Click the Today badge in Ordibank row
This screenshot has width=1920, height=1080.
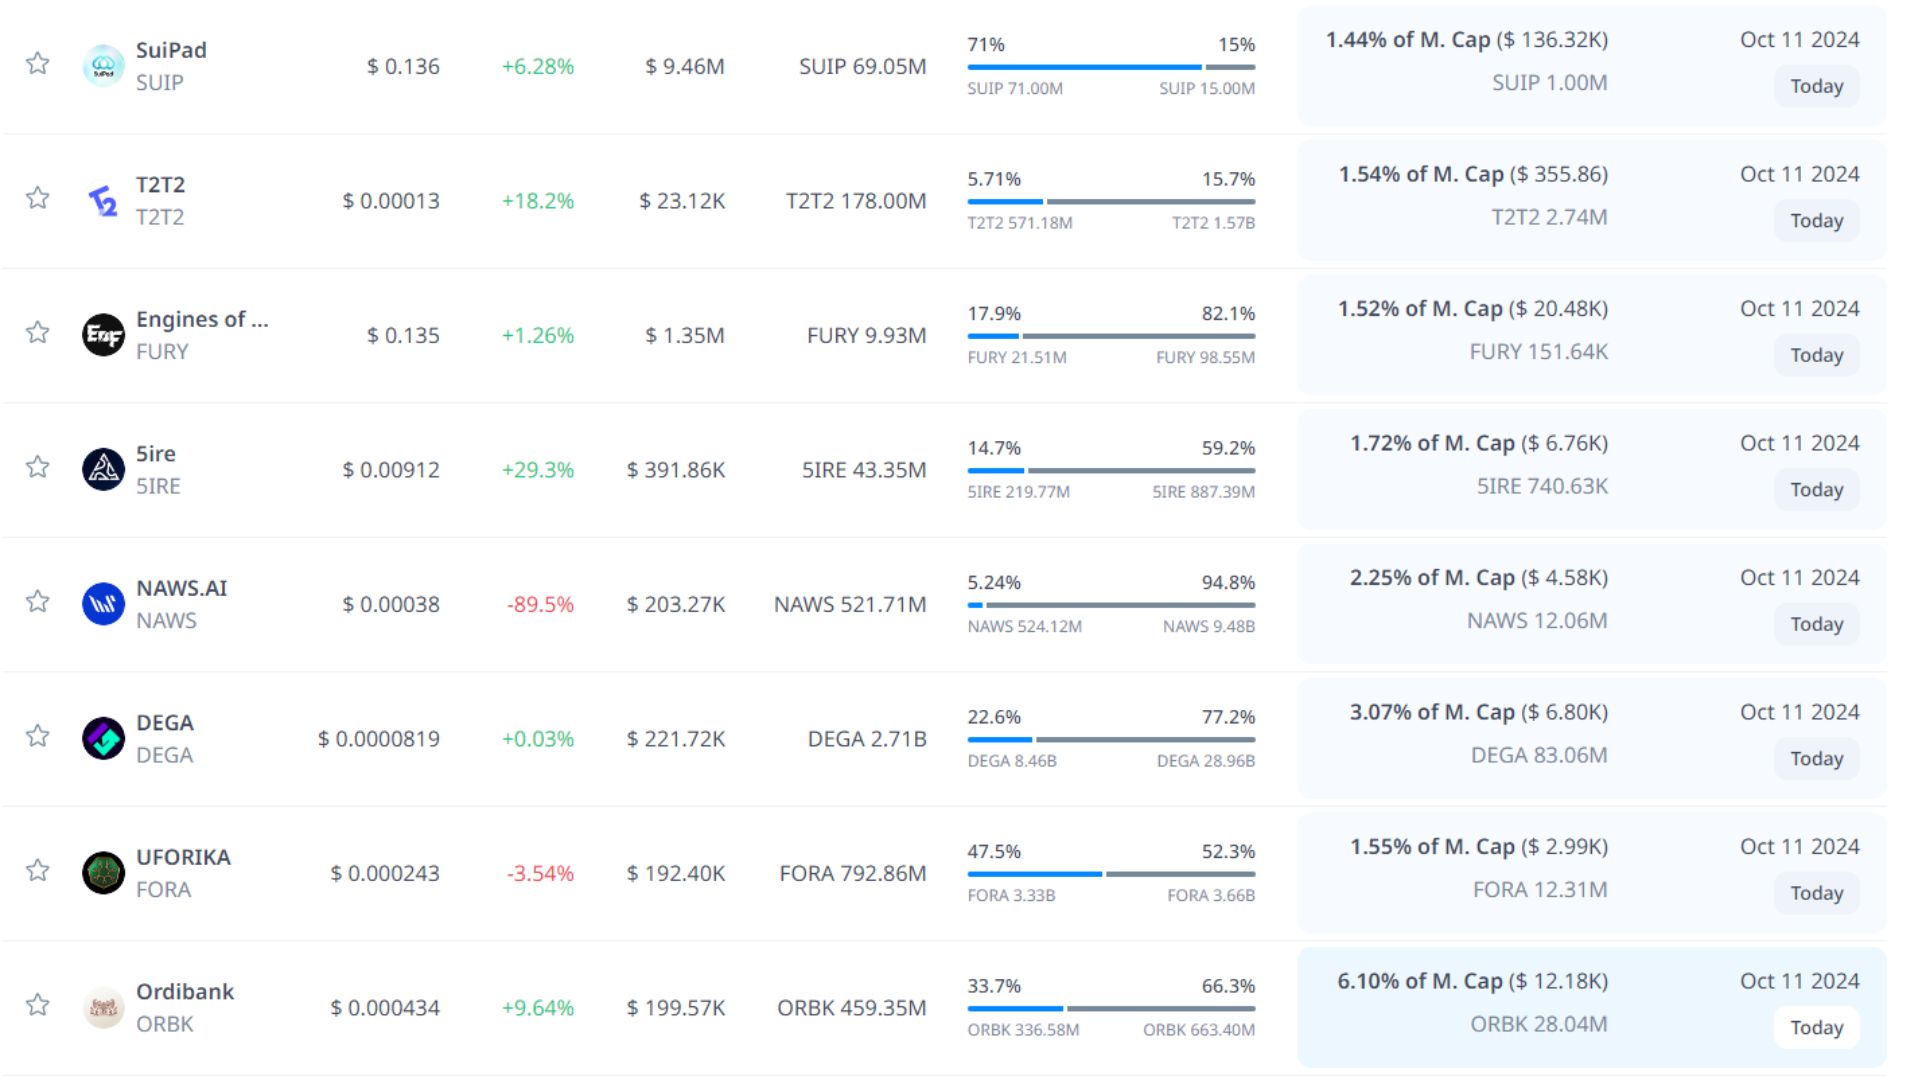click(x=1816, y=1028)
